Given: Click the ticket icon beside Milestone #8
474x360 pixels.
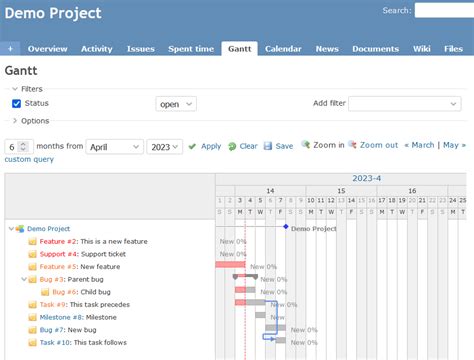Looking at the screenshot, I should point(32,317).
